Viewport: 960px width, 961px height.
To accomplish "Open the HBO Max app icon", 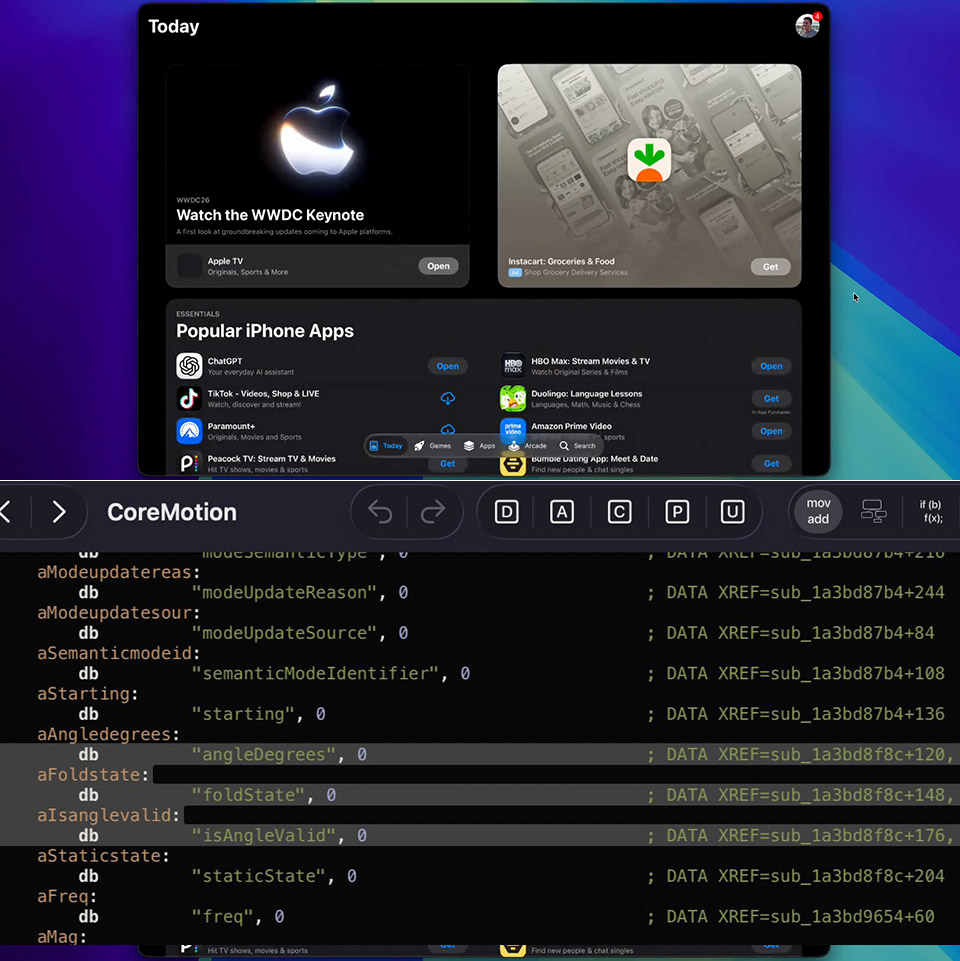I will [513, 366].
